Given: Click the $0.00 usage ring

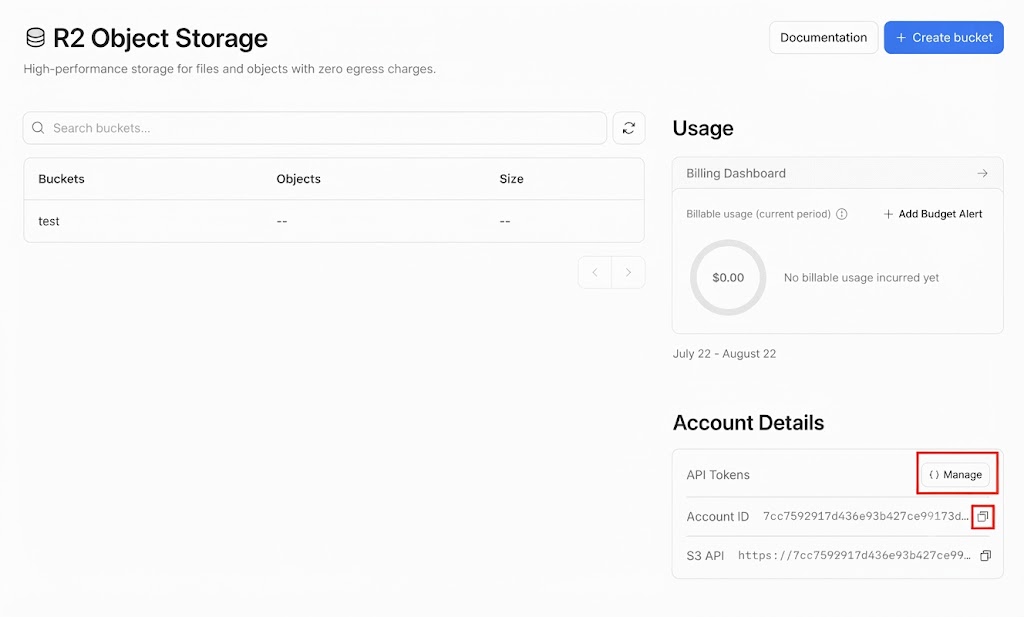Looking at the screenshot, I should [728, 277].
